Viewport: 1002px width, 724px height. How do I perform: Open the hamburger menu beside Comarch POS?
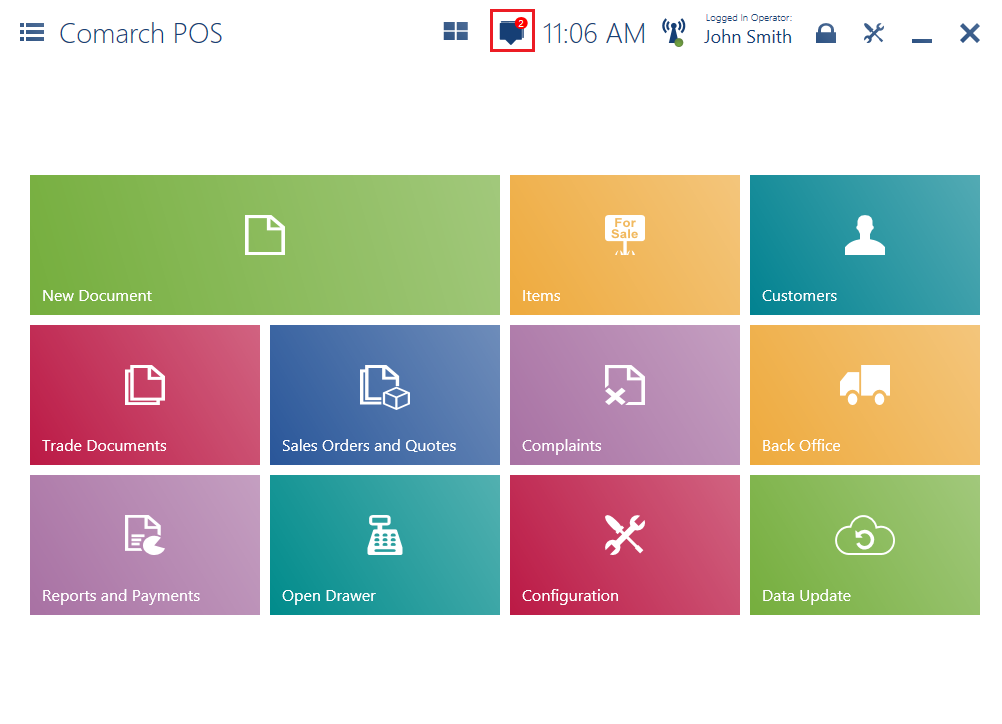tap(31, 31)
